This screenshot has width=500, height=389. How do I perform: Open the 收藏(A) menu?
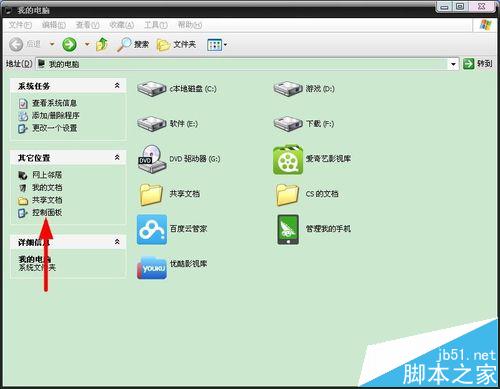[x=122, y=25]
